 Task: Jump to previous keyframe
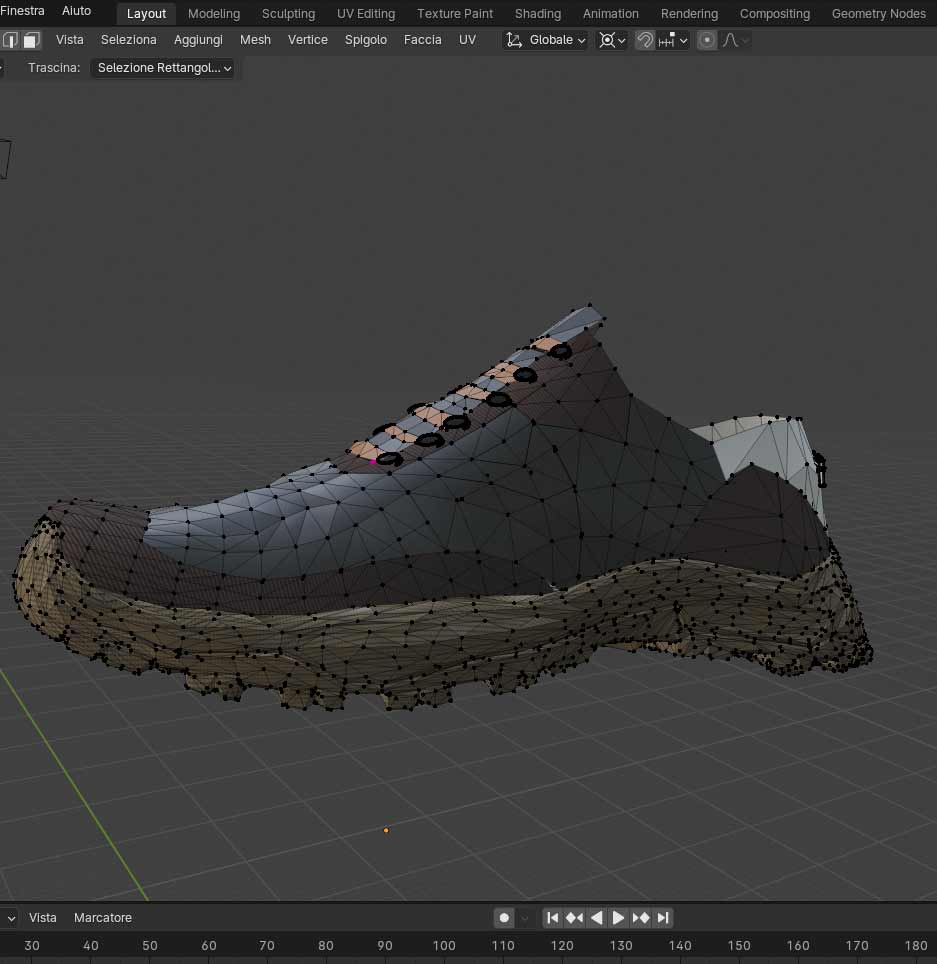click(574, 917)
